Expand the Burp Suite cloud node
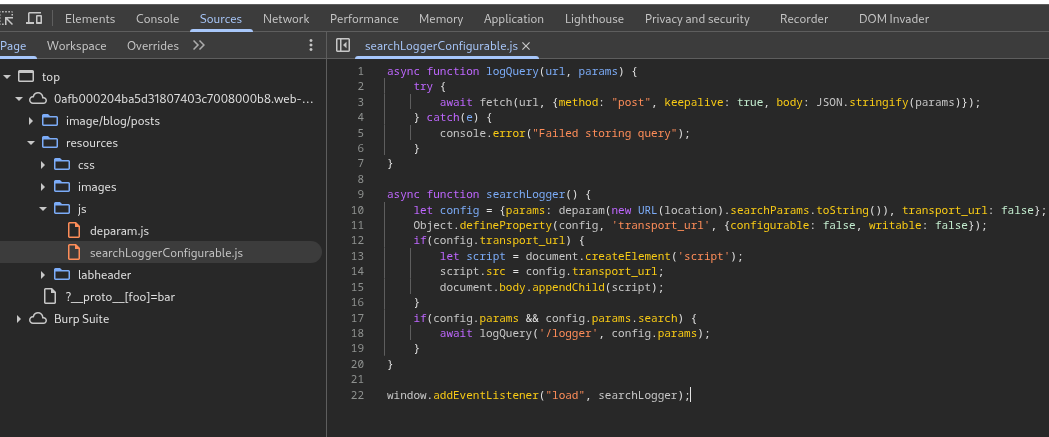1049x437 pixels. click(x=19, y=319)
